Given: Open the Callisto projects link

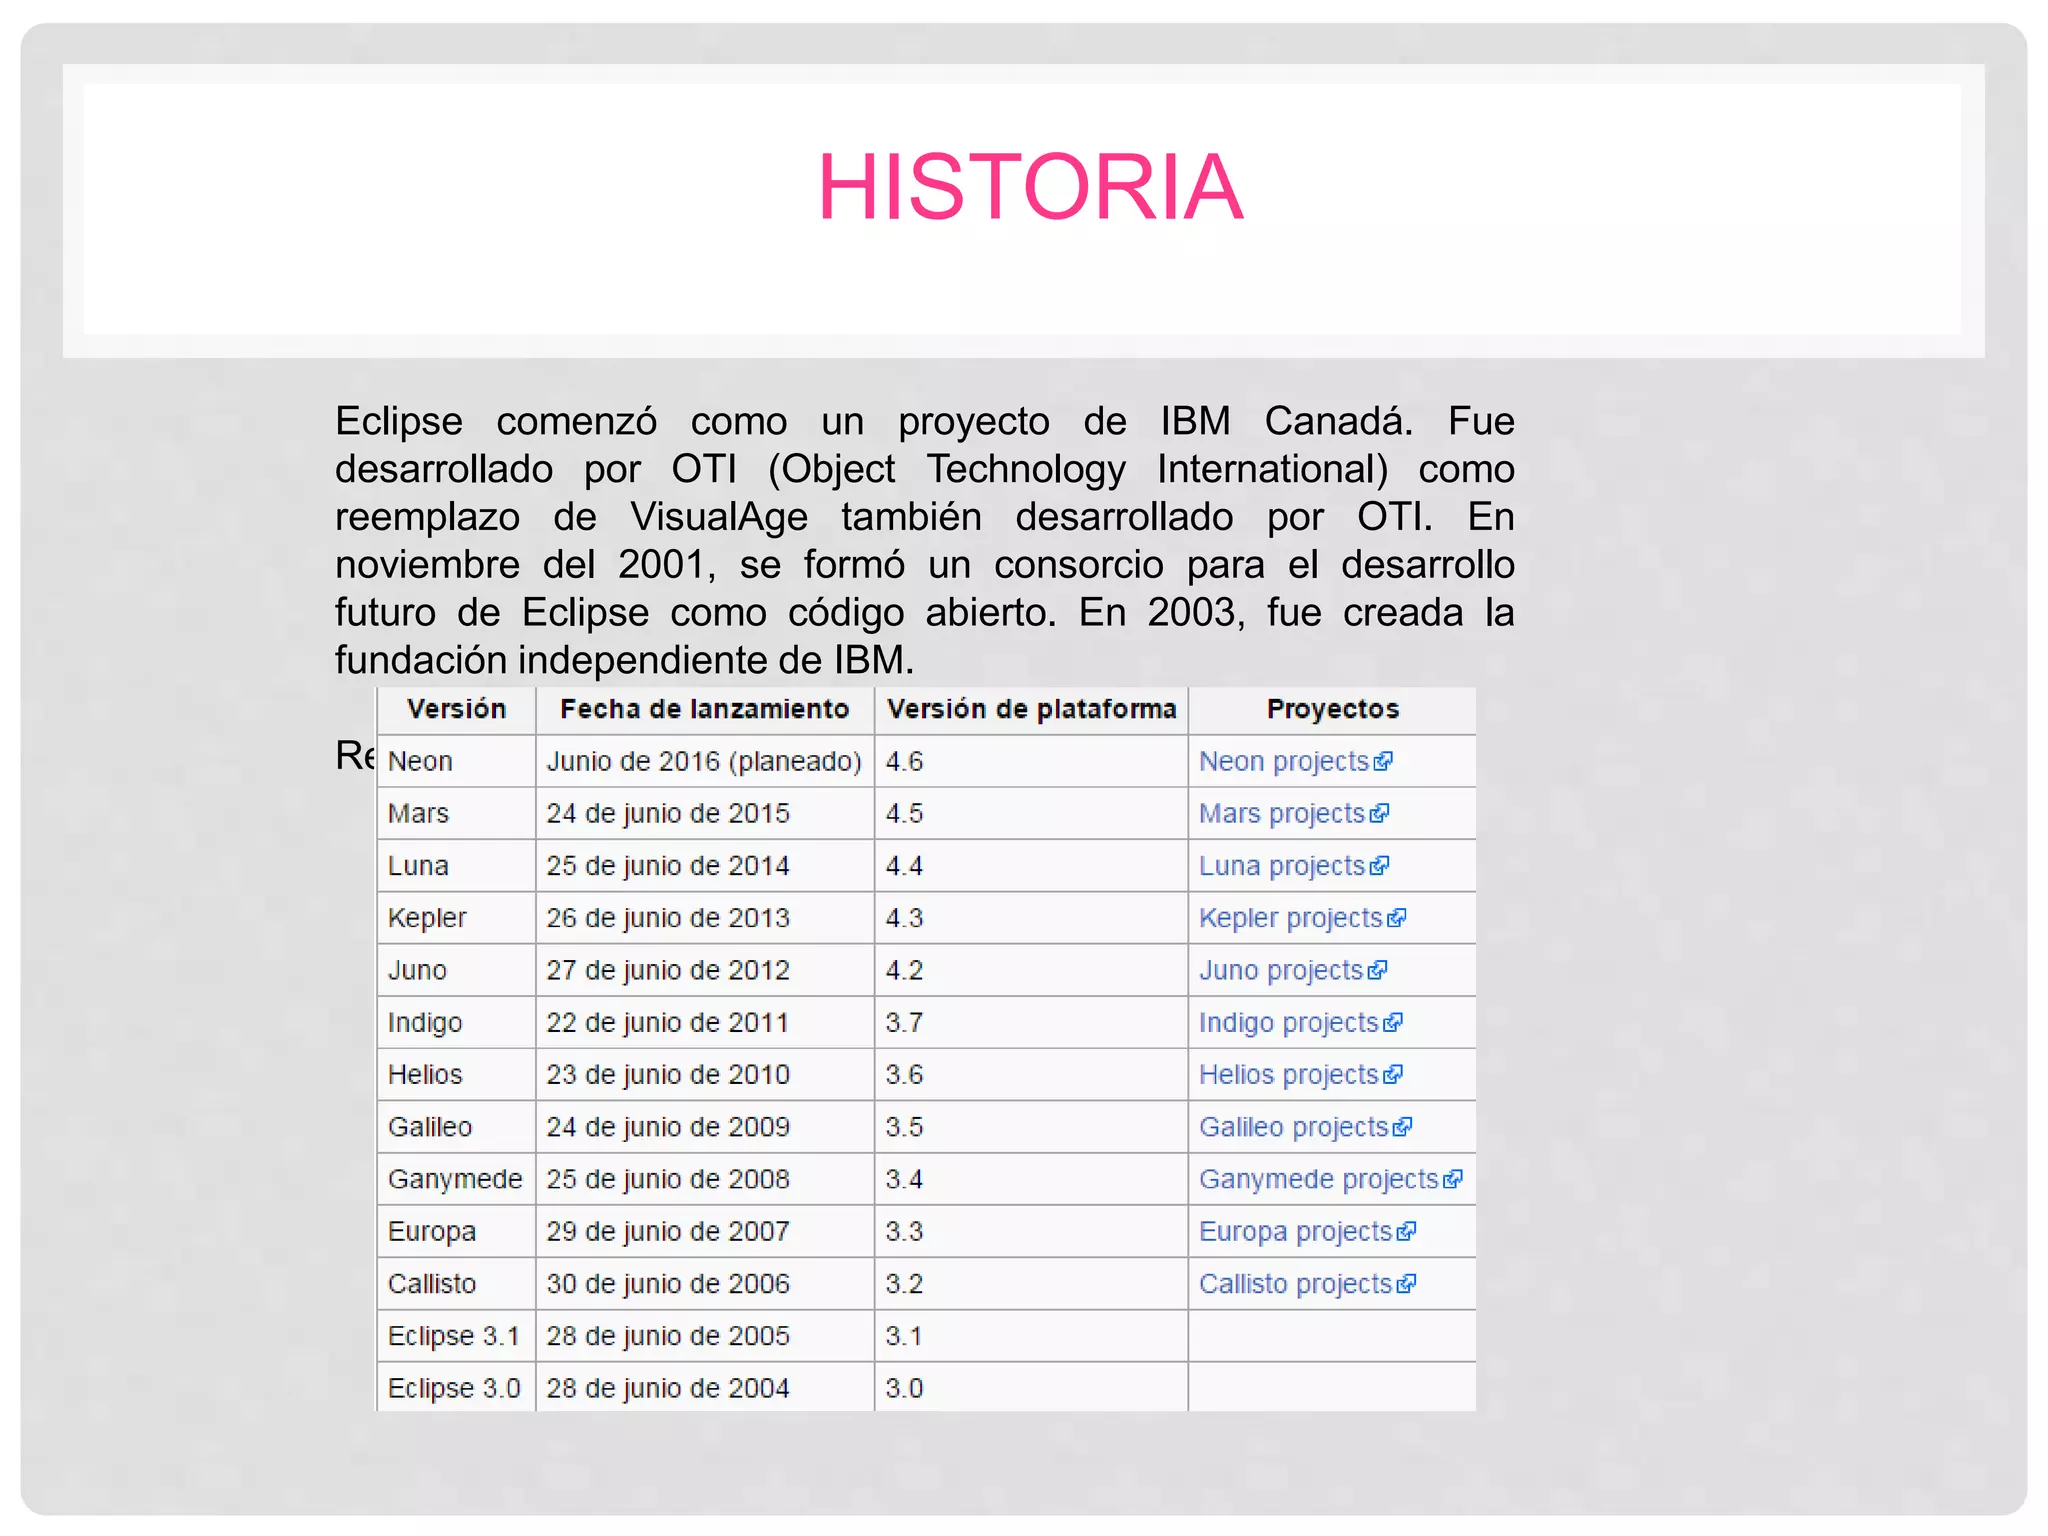Looking at the screenshot, I should click(1307, 1284).
